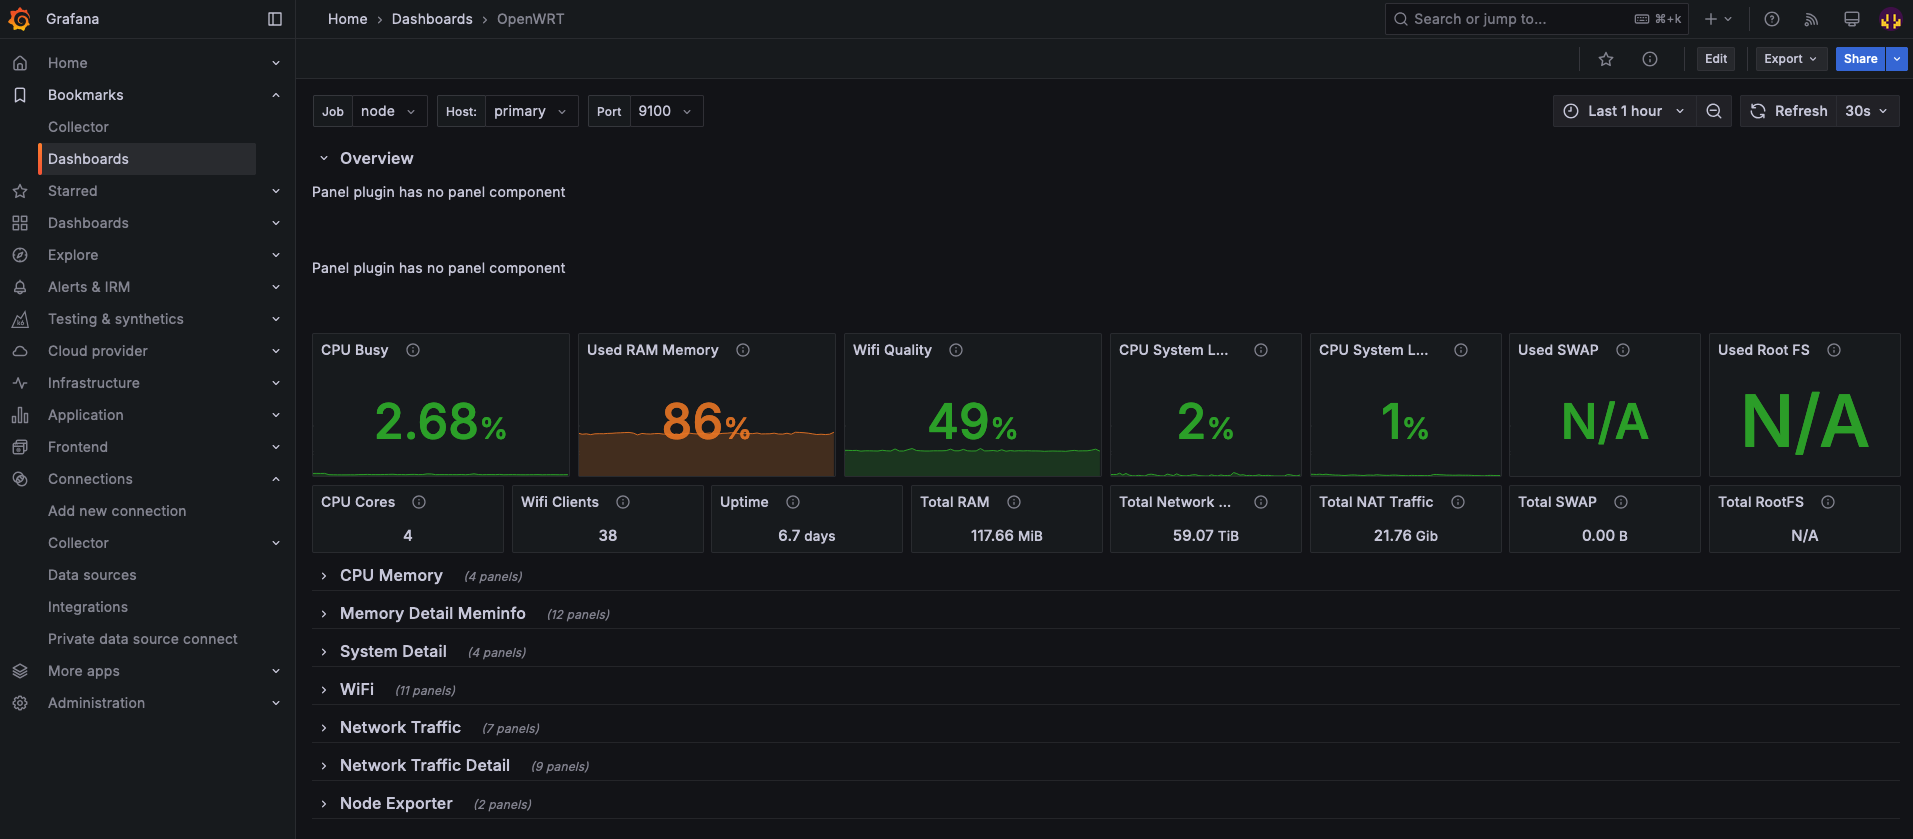
Task: Open the 30s refresh interval dropdown
Action: point(1867,111)
